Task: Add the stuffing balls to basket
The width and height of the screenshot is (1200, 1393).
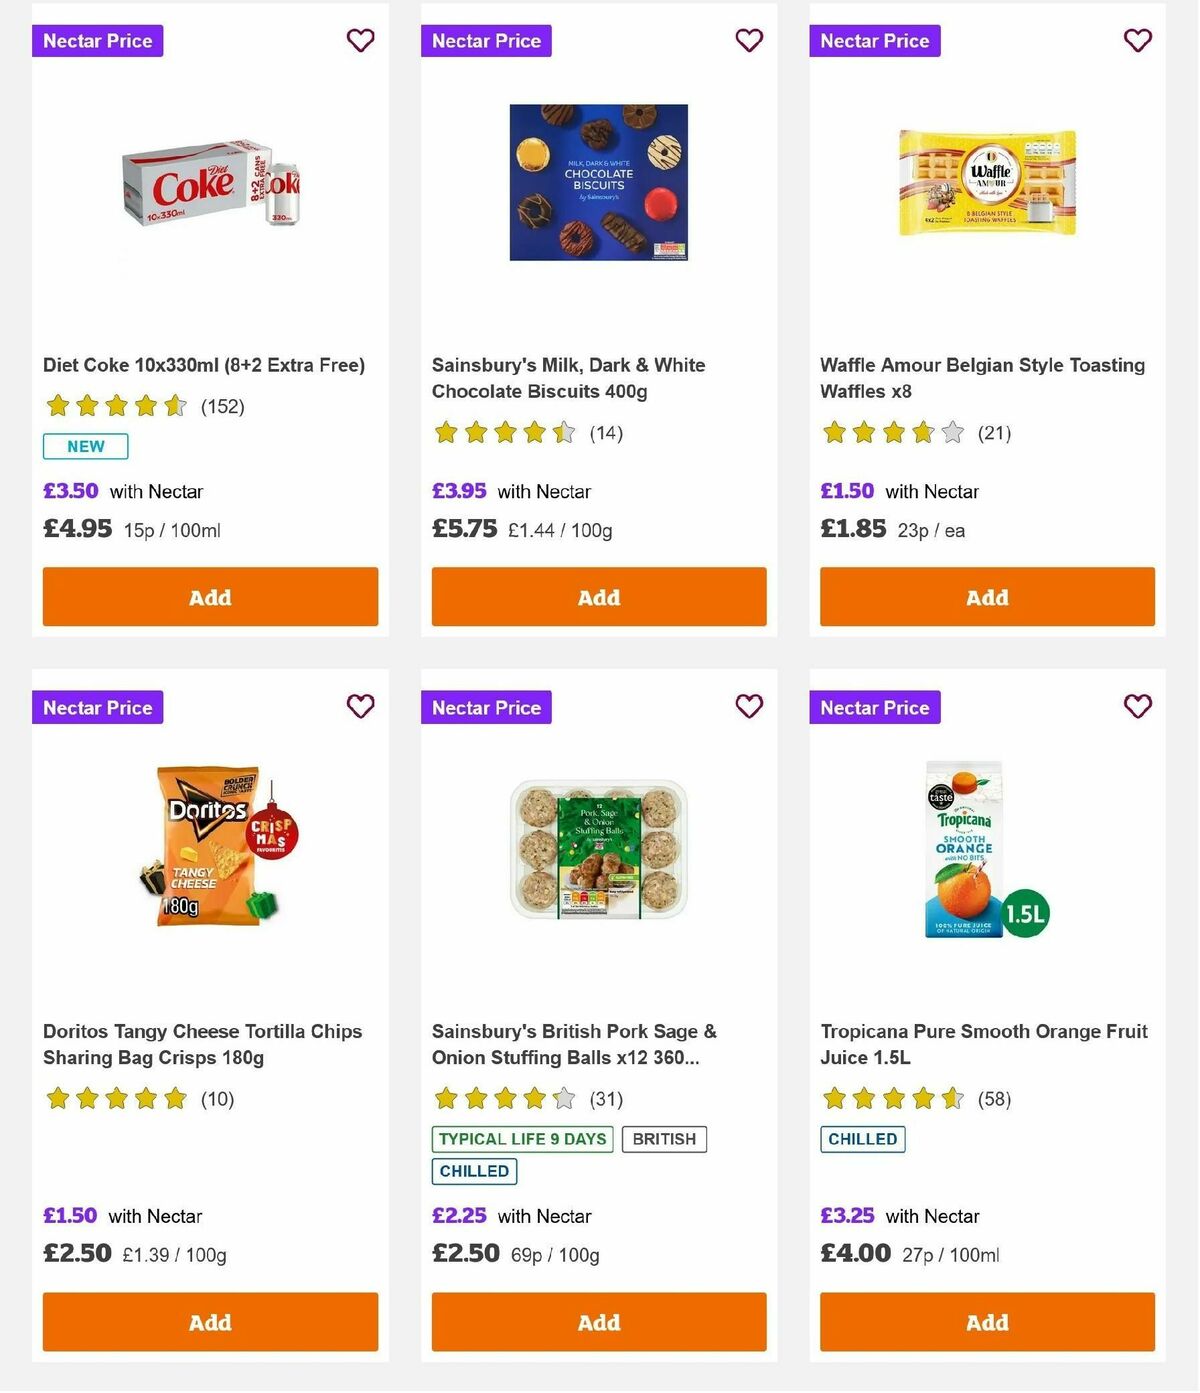Action: pos(598,1321)
